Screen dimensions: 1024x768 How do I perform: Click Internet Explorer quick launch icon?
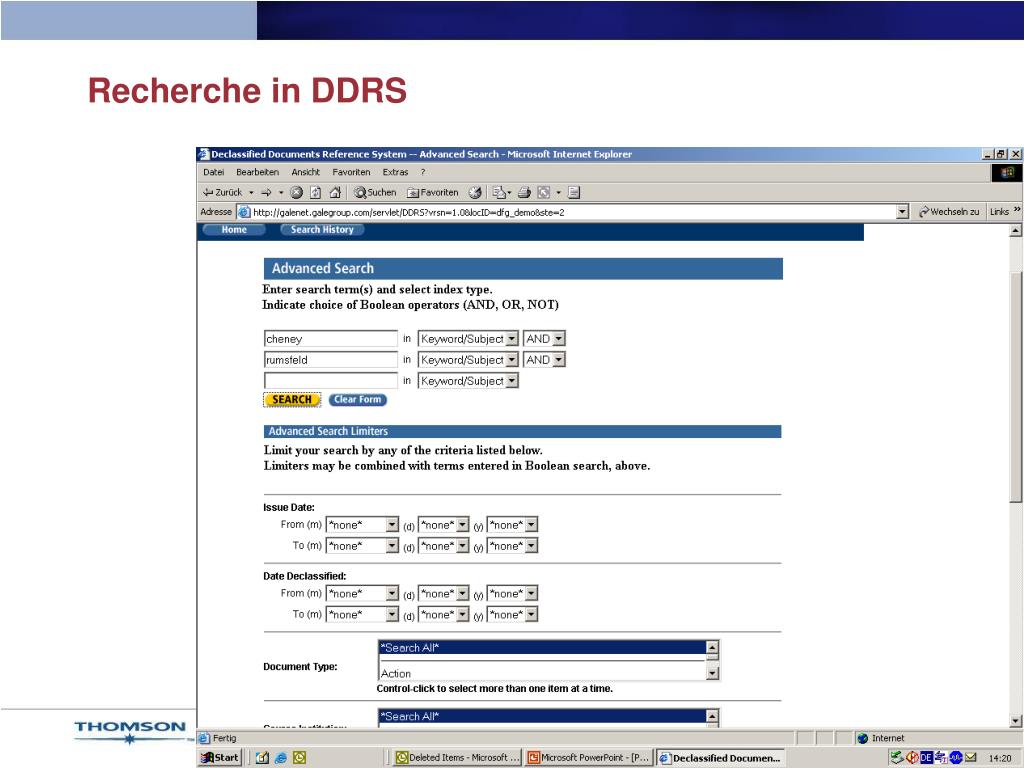point(281,758)
